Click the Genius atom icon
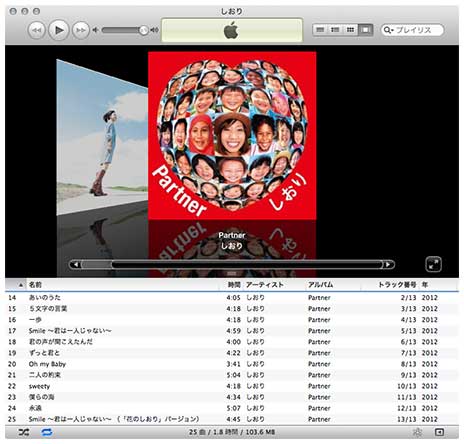The width and height of the screenshot is (464, 444). (417, 432)
